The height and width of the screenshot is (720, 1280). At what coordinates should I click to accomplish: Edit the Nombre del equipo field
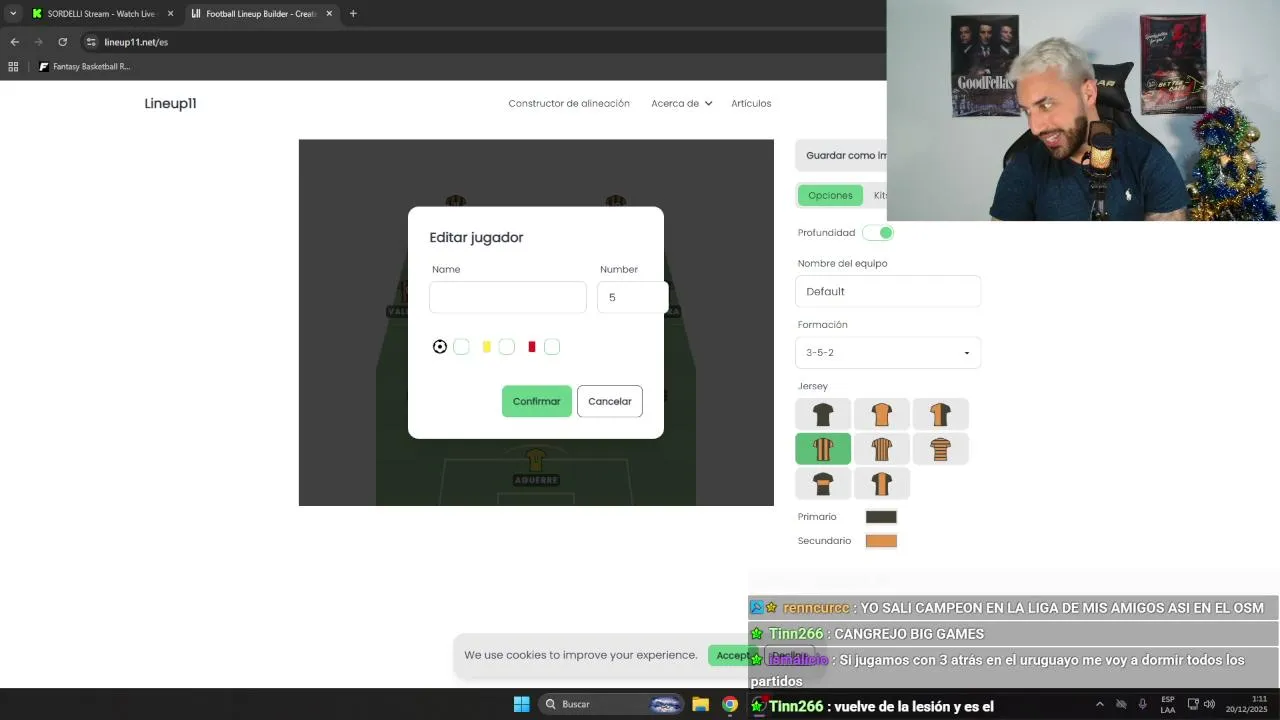pos(888,291)
